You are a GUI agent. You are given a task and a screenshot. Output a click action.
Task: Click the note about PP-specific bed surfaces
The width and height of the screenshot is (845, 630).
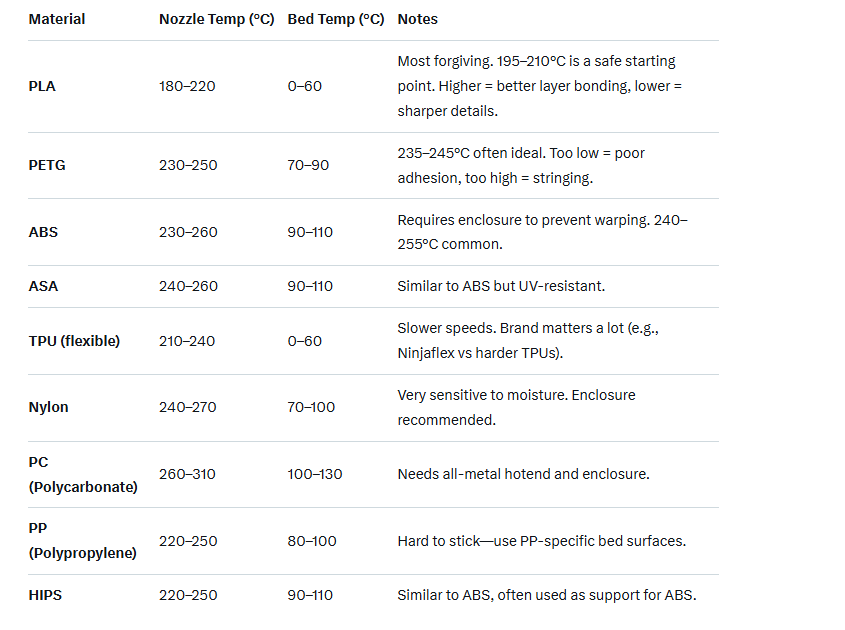pyautogui.click(x=541, y=541)
